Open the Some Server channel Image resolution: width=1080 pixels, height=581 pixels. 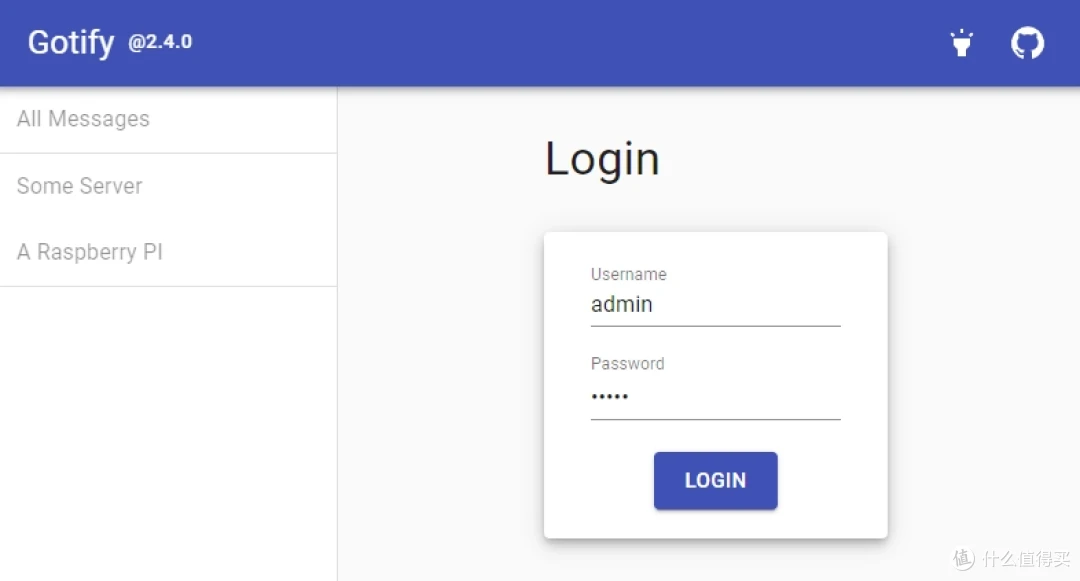coord(80,186)
